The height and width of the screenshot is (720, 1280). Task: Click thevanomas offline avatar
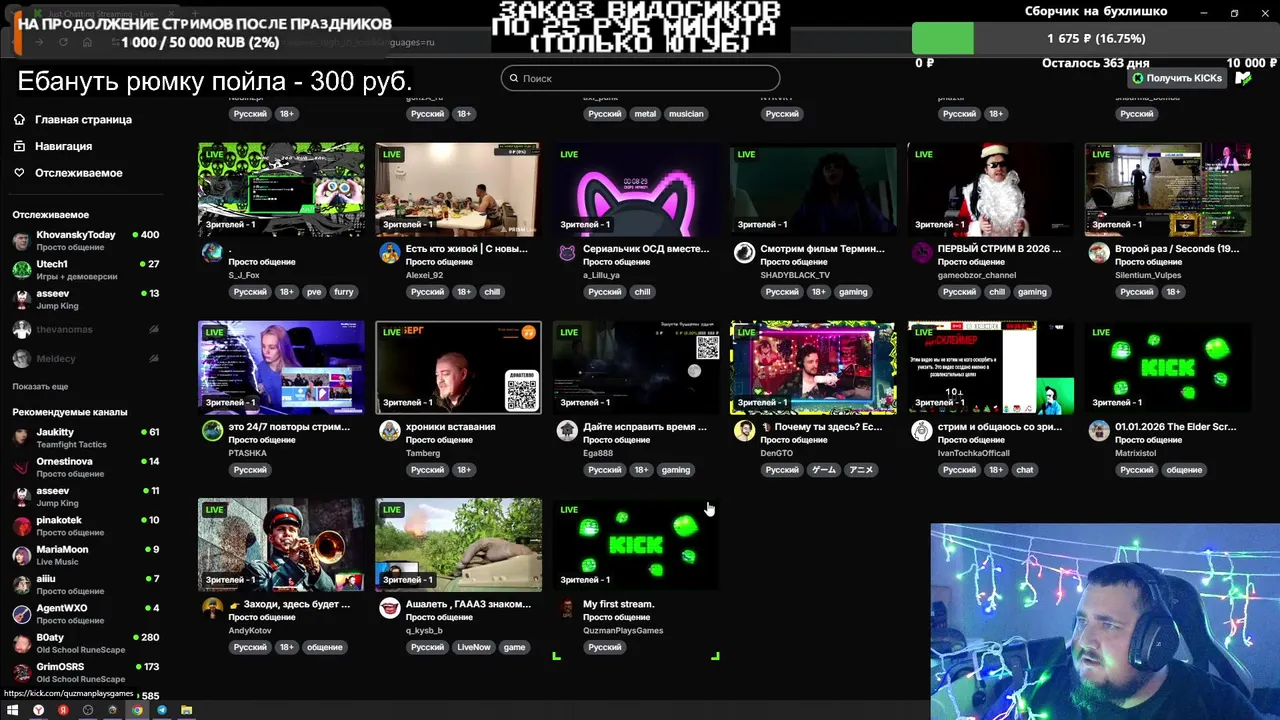pos(21,329)
